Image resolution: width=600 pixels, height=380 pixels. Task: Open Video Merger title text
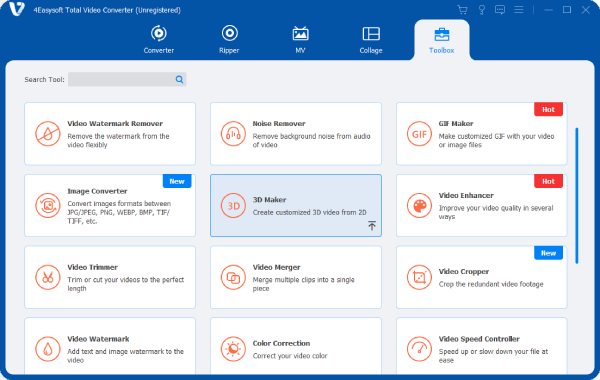276,267
